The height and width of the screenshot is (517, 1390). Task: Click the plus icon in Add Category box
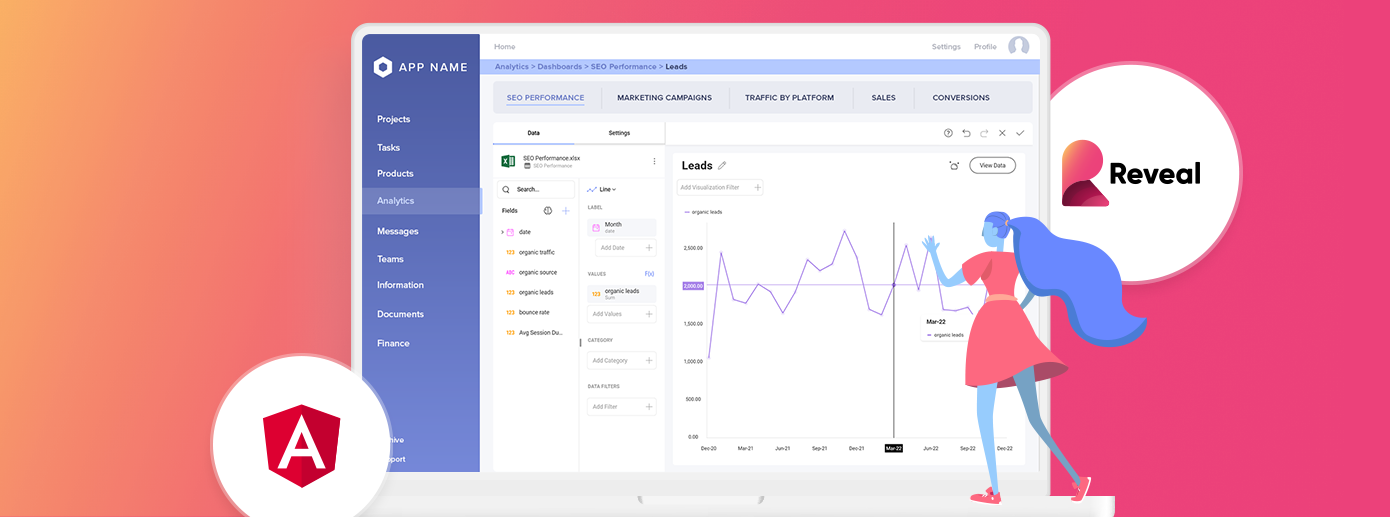click(x=649, y=360)
